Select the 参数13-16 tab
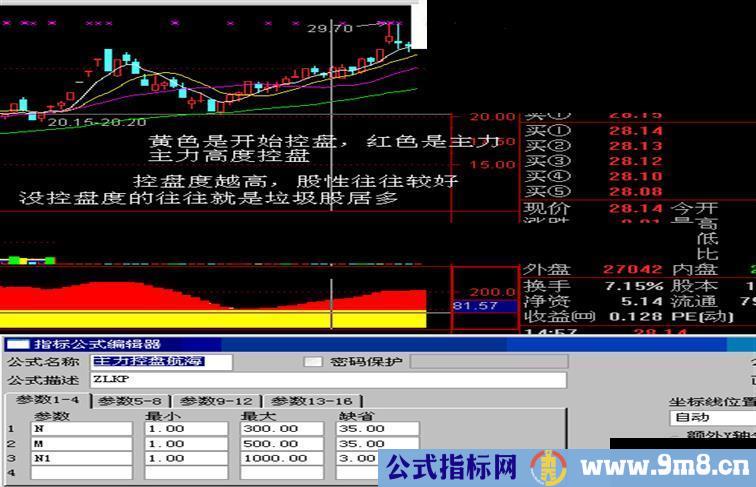 click(x=311, y=401)
